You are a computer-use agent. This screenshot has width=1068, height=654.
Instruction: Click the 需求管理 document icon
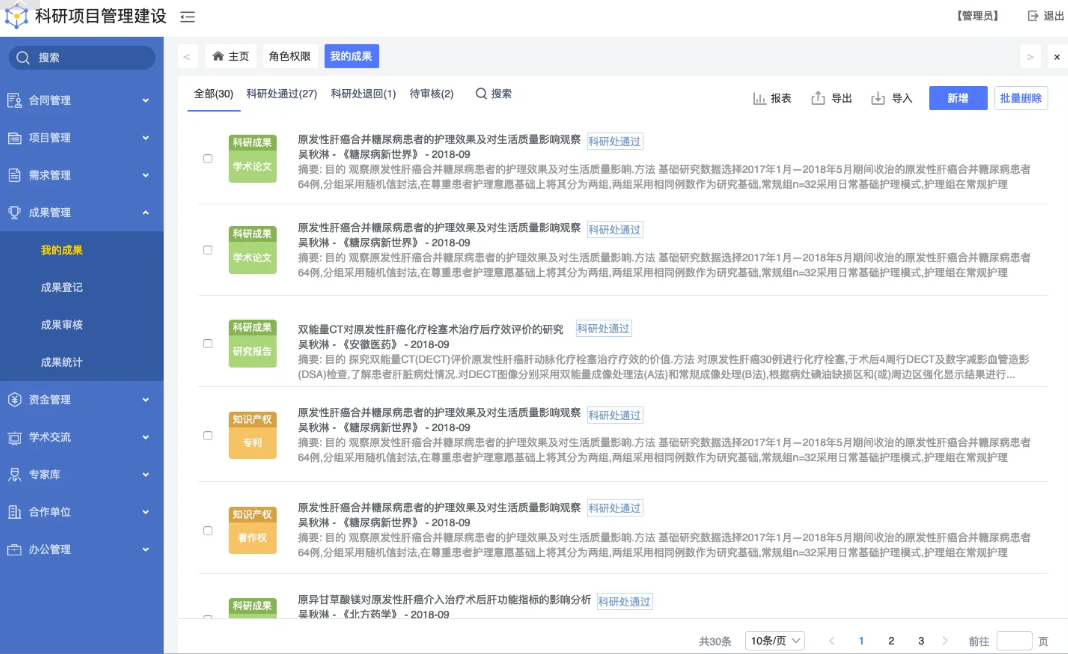tap(14, 175)
